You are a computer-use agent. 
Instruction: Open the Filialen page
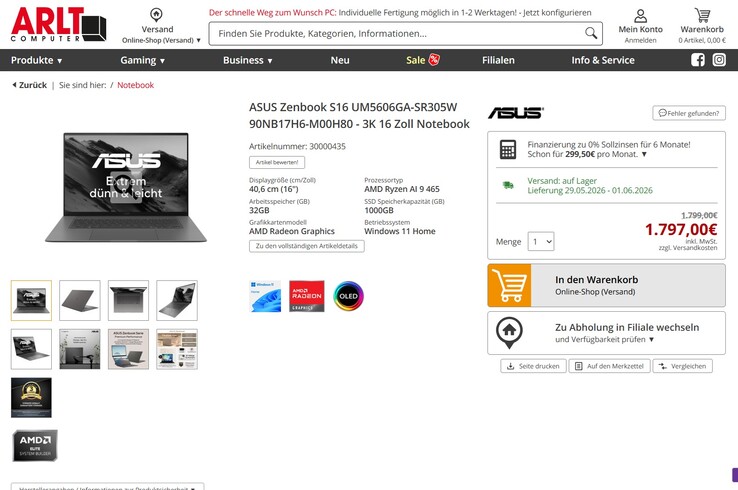point(498,60)
